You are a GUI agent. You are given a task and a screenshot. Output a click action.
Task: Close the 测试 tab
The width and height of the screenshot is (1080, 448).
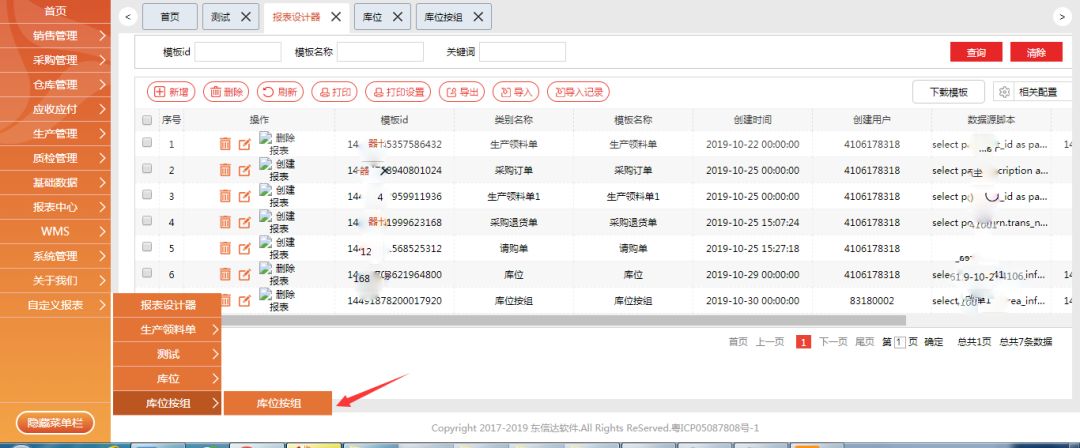point(245,17)
